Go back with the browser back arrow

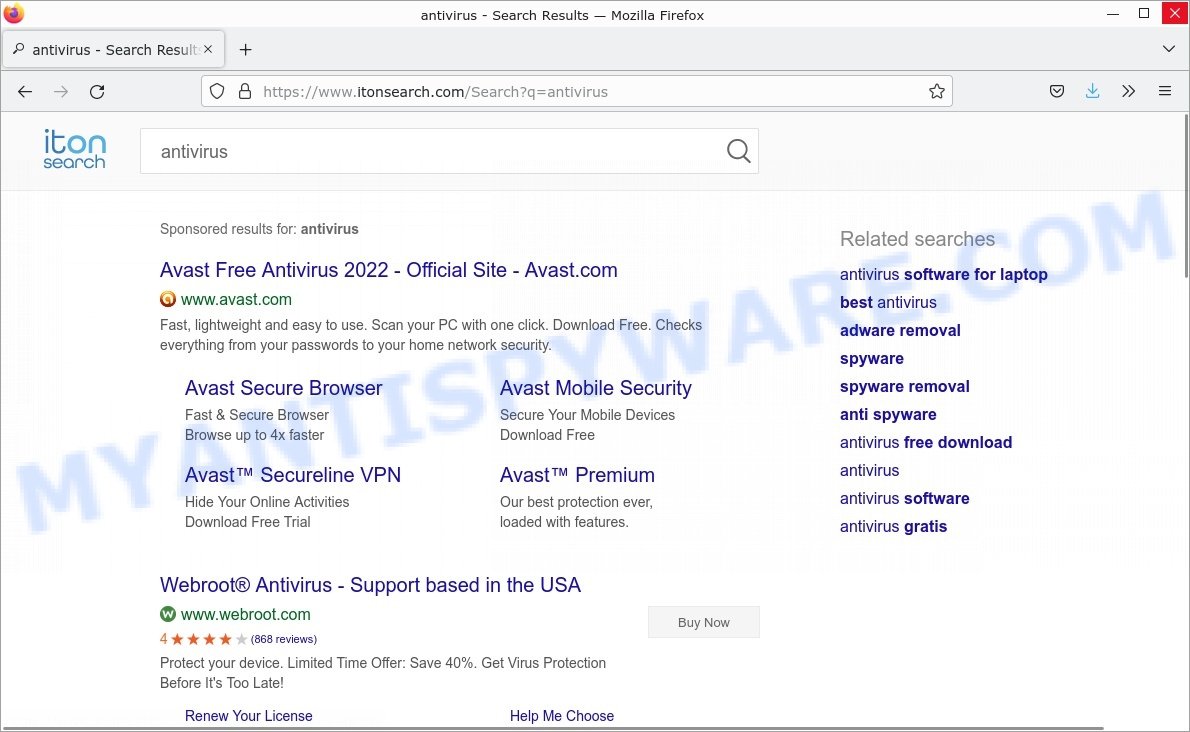click(25, 92)
